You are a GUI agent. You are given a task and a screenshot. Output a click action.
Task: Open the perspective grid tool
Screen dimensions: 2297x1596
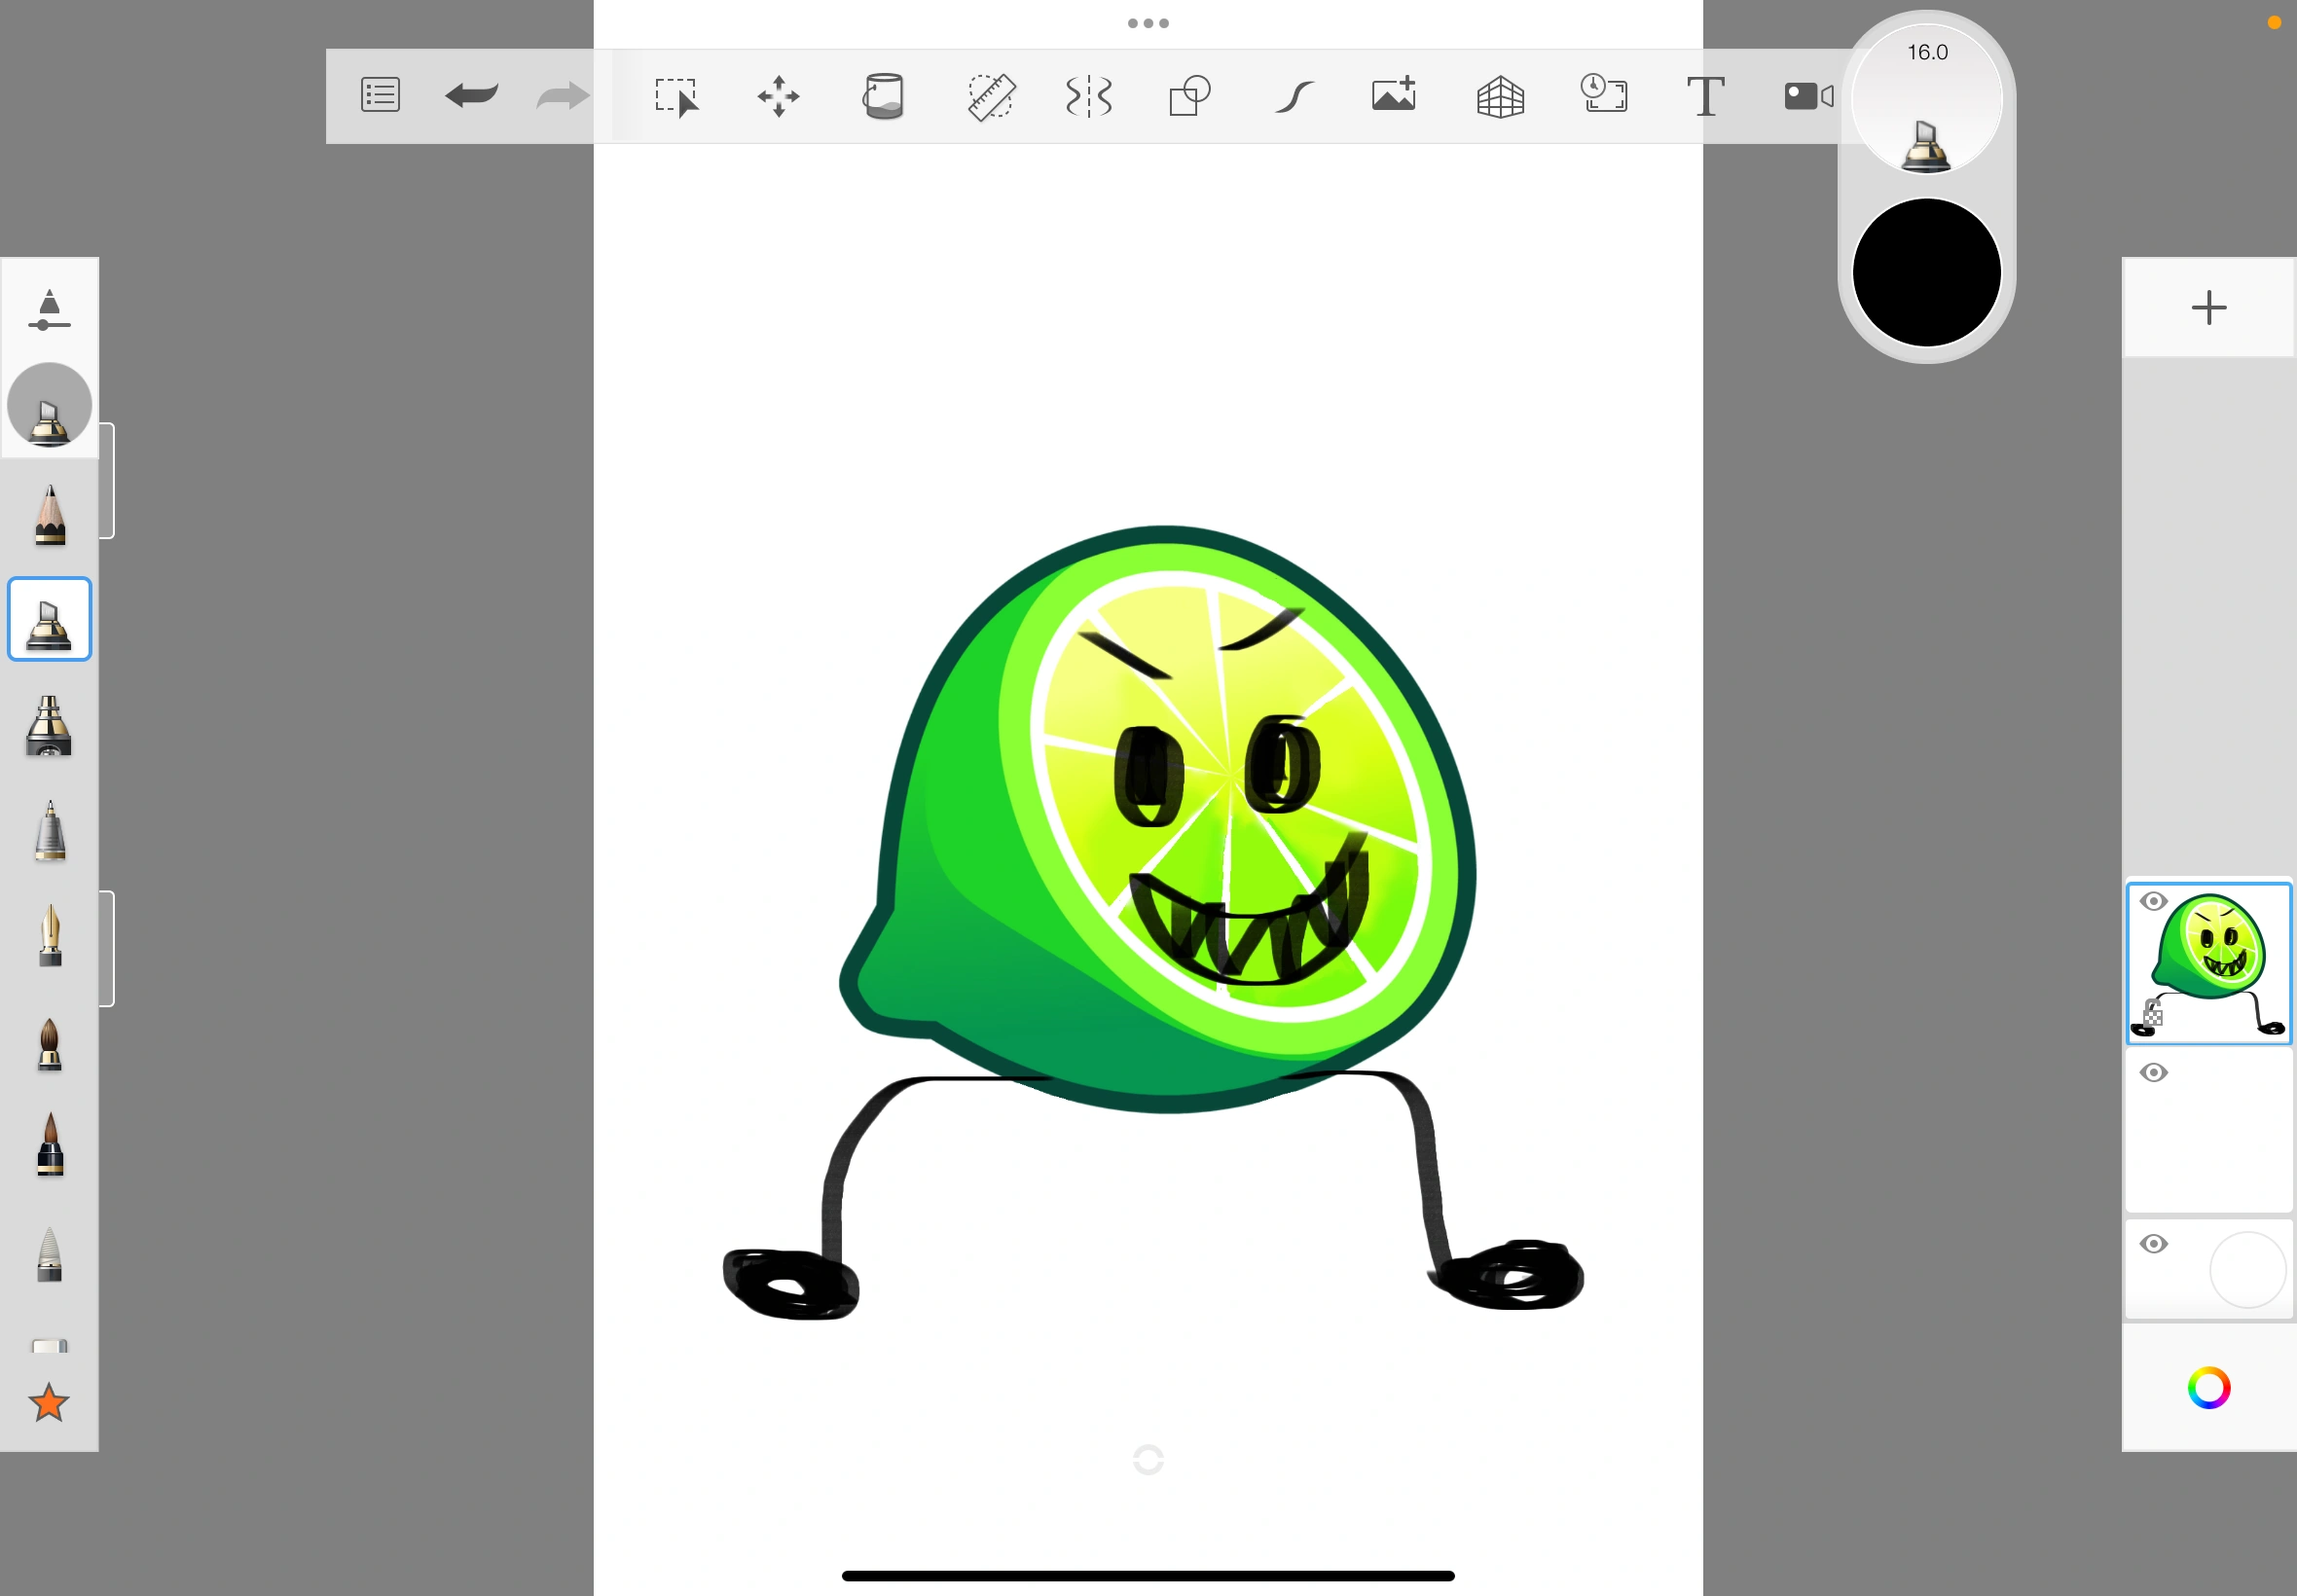(1502, 96)
